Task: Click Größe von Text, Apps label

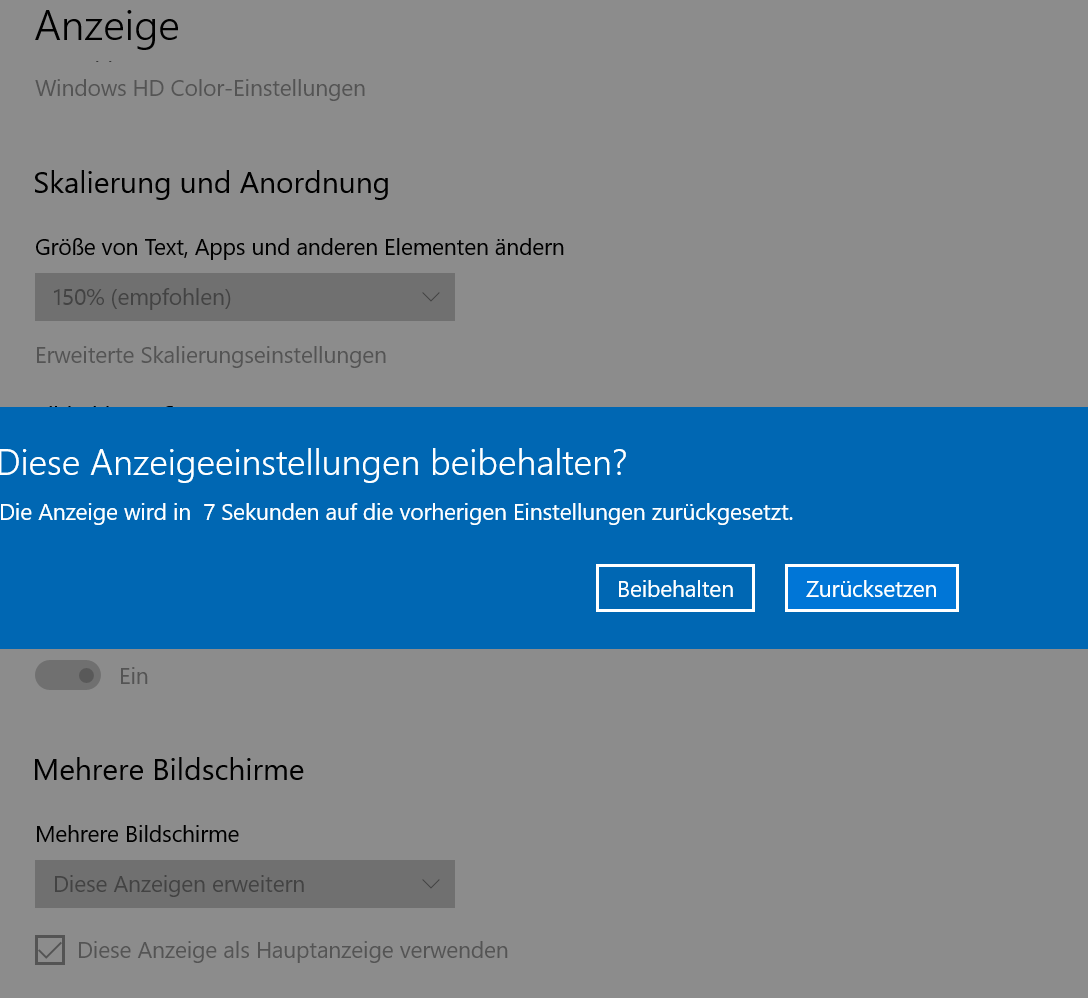Action: (x=299, y=248)
